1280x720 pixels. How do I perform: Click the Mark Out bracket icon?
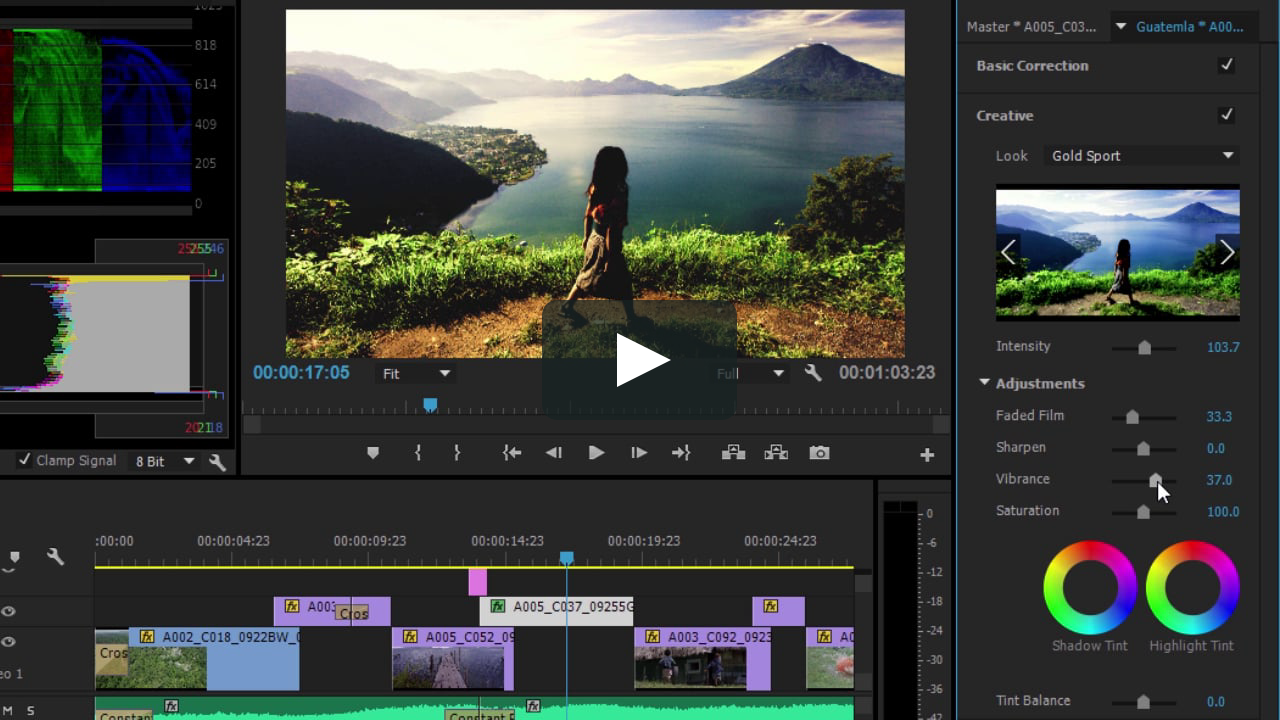457,453
